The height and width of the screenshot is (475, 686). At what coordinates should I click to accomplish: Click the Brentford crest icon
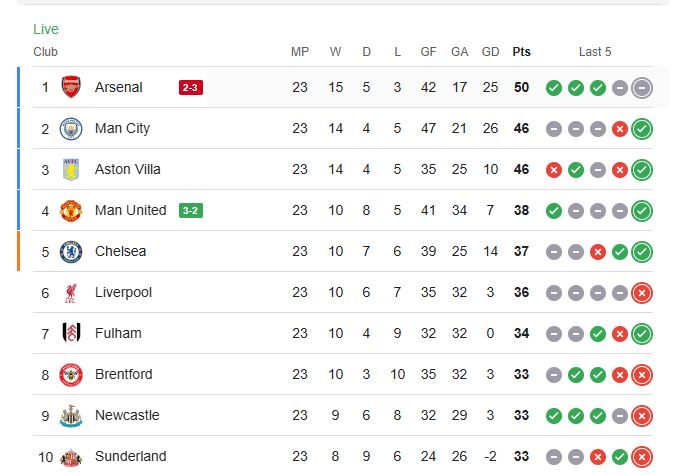point(71,374)
